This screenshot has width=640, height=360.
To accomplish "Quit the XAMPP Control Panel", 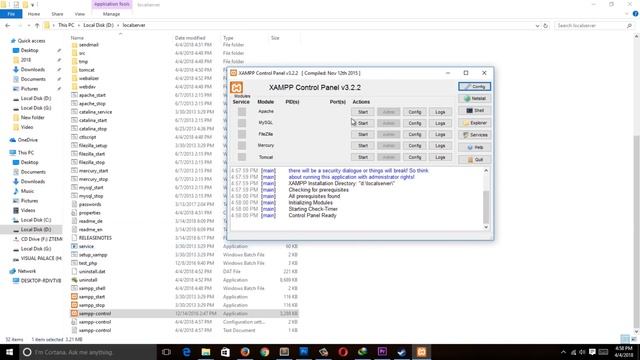I will [474, 160].
